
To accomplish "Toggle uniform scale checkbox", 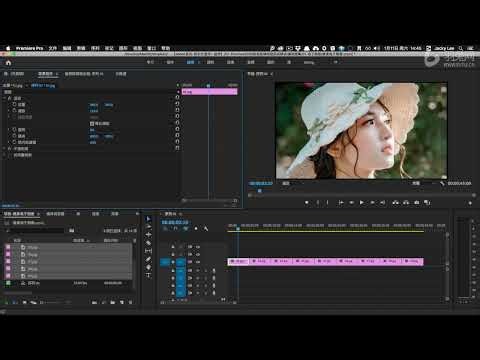I will pyautogui.click(x=92, y=124).
